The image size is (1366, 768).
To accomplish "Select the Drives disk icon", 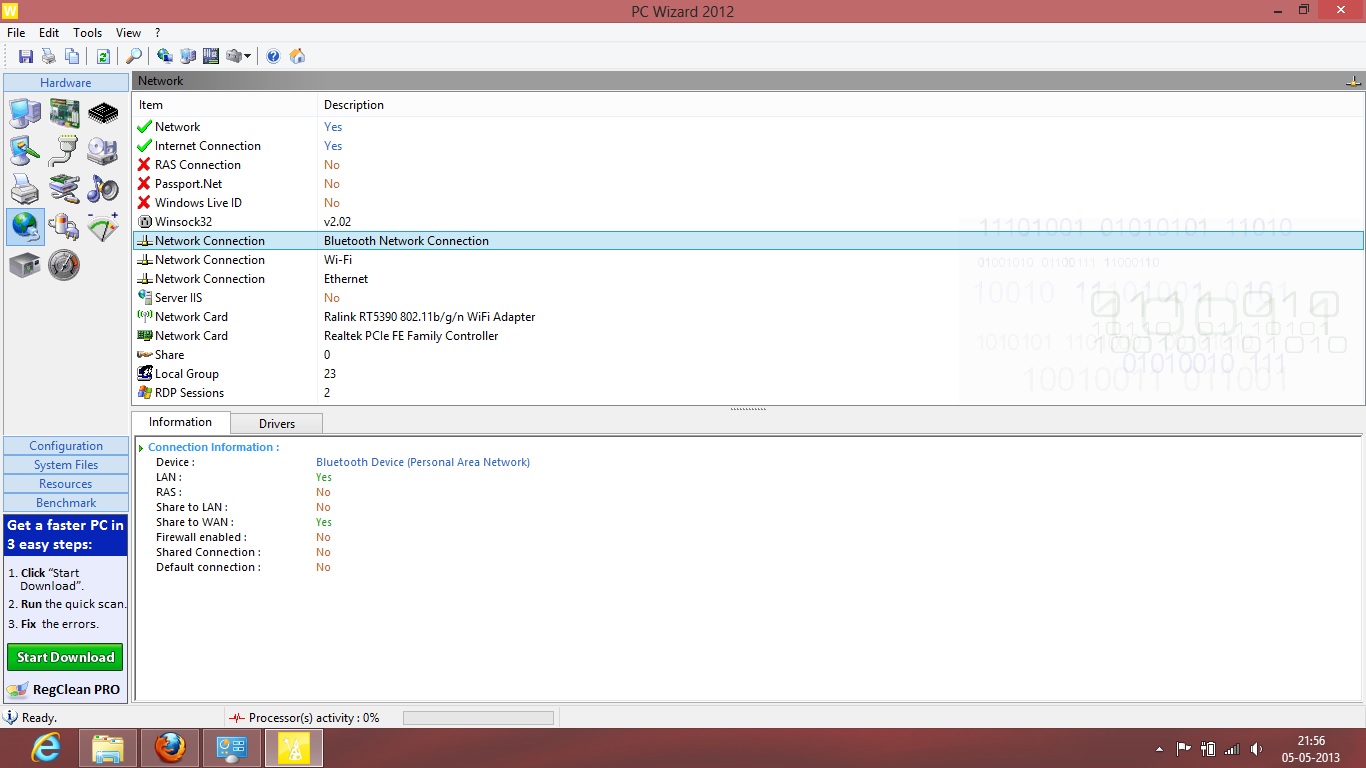I will tap(103, 151).
